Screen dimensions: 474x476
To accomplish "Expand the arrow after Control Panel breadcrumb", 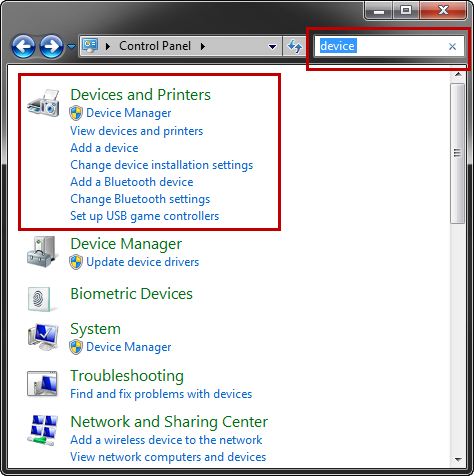I will [203, 46].
